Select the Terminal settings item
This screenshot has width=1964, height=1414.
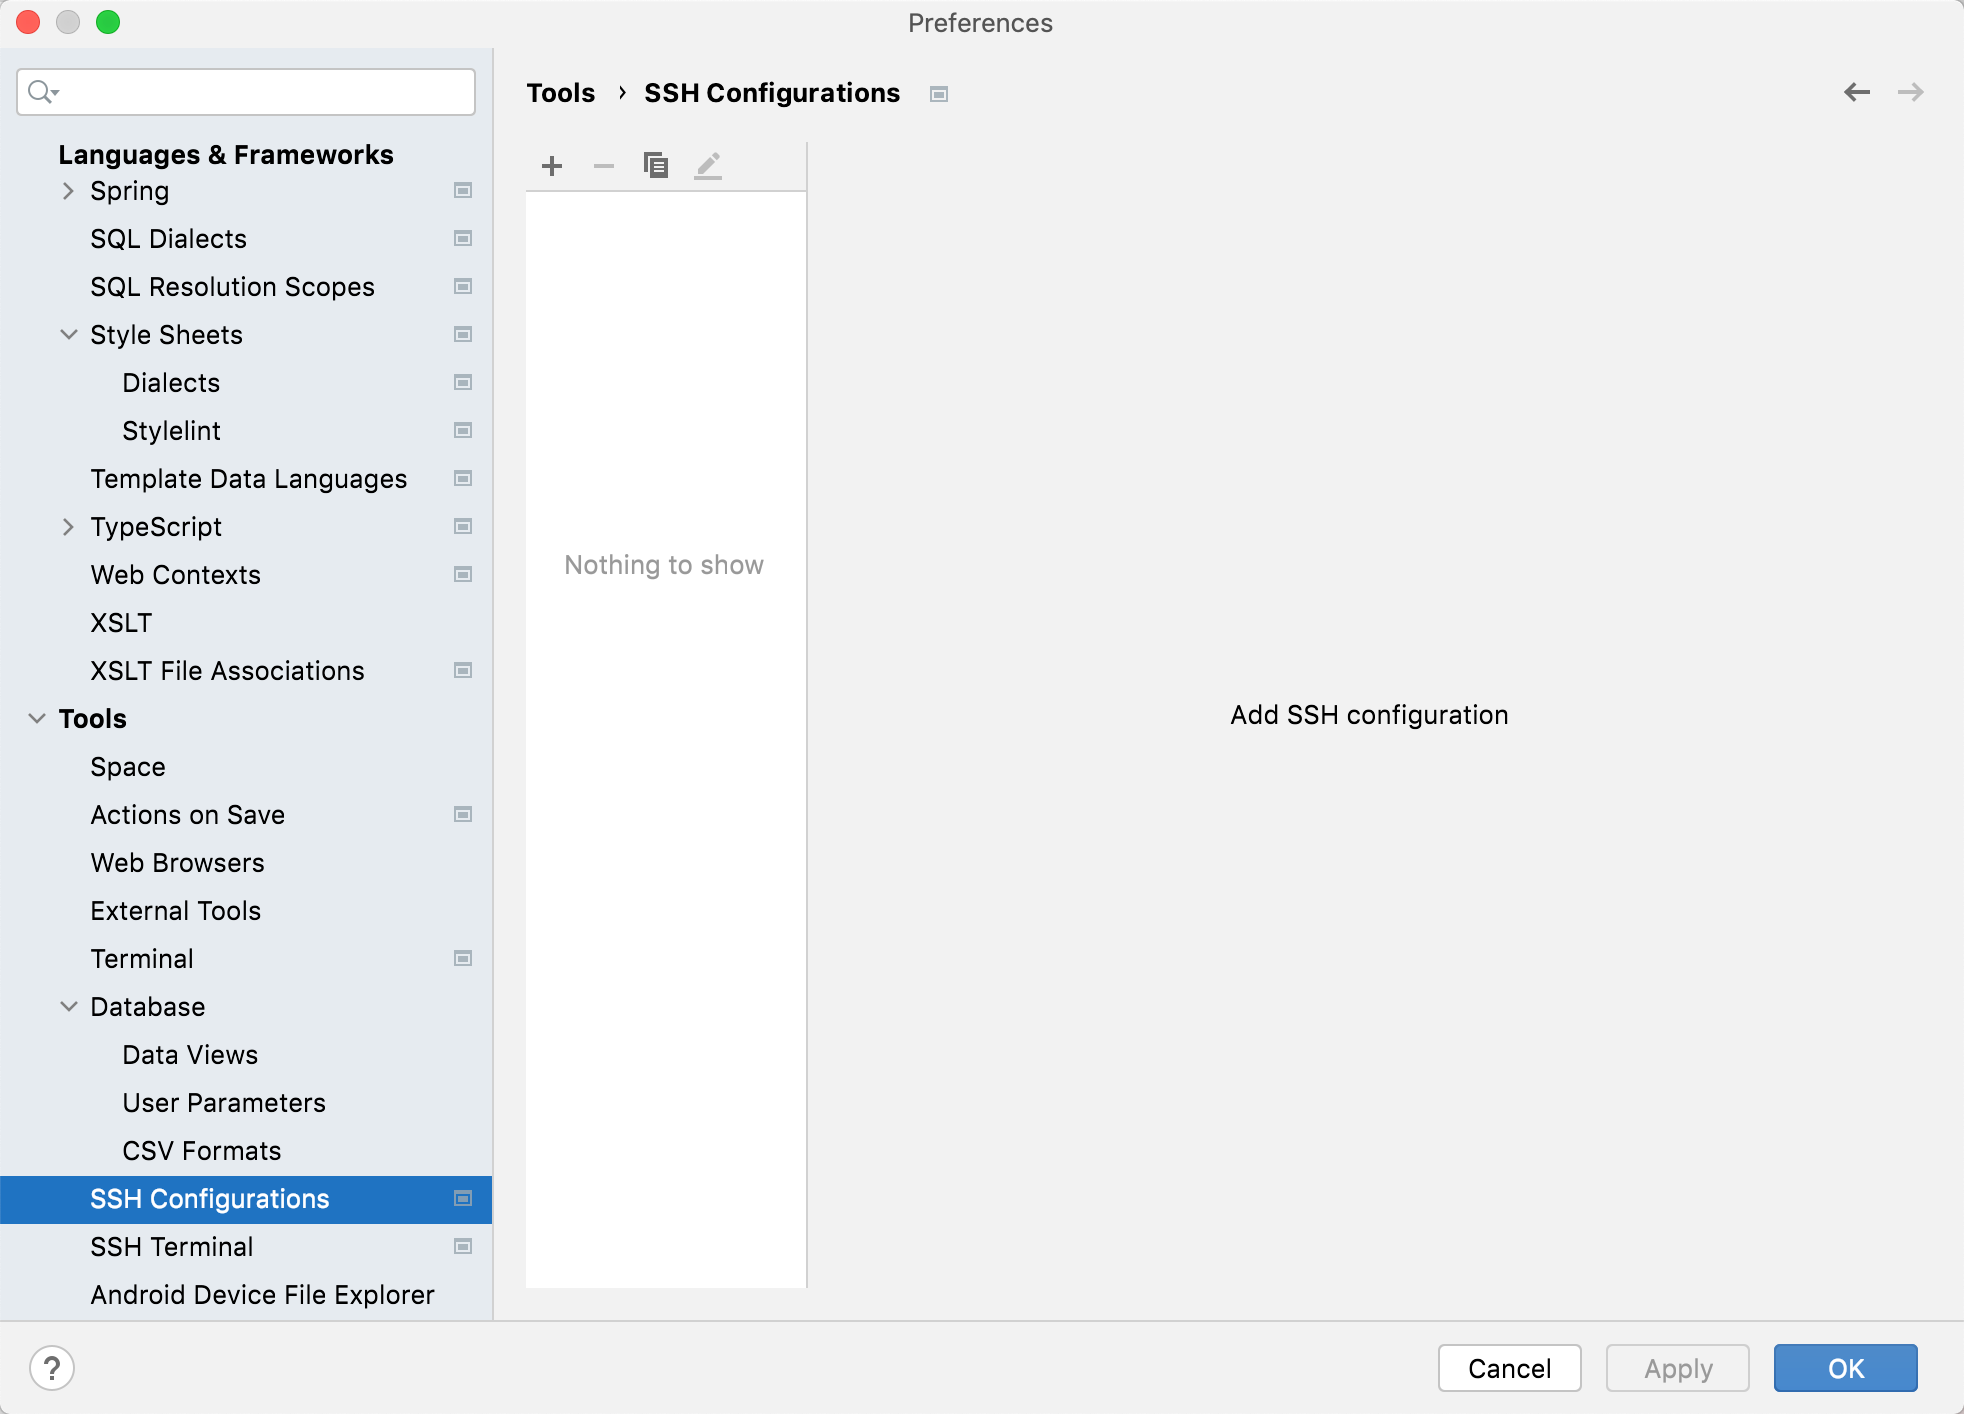pos(142,958)
